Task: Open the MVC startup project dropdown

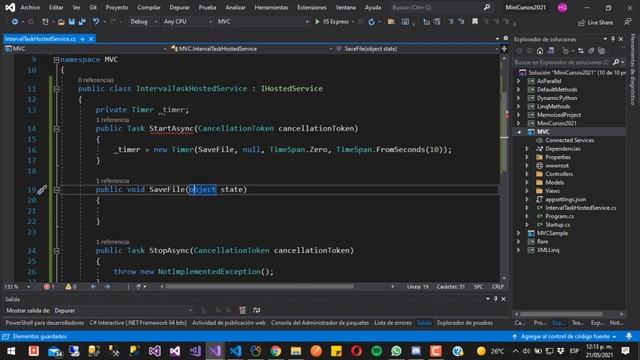Action: coord(263,22)
